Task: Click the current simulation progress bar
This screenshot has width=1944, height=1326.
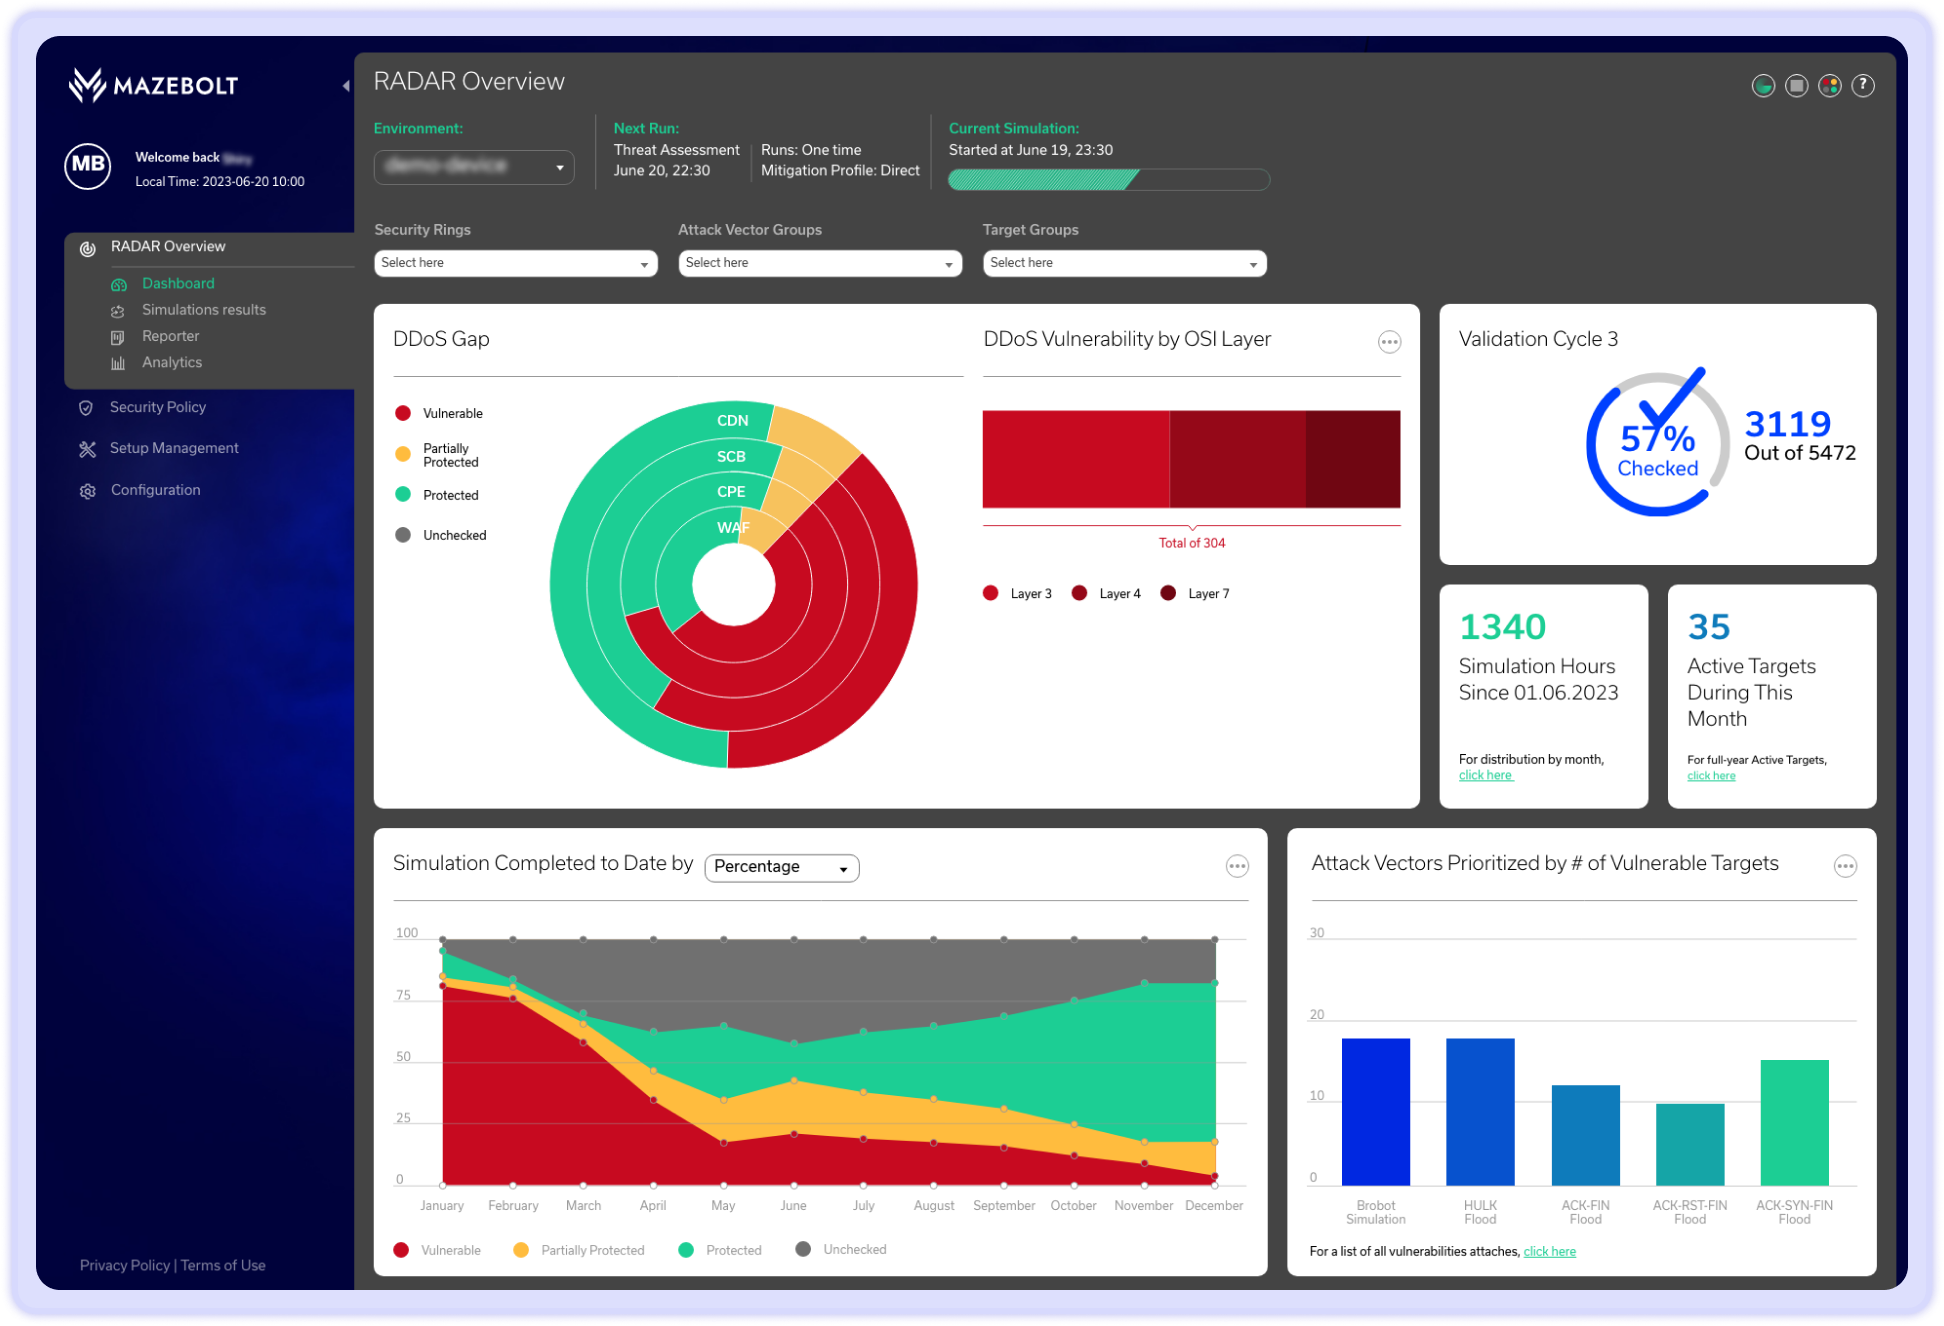Action: point(1108,180)
